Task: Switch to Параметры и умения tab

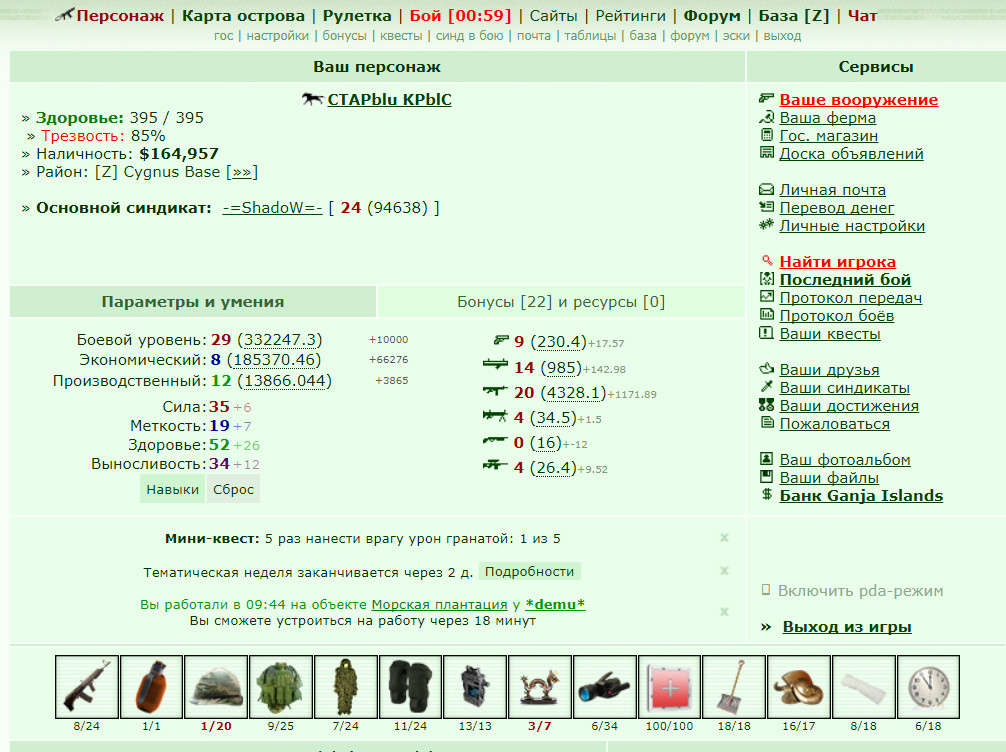Action: pos(192,302)
